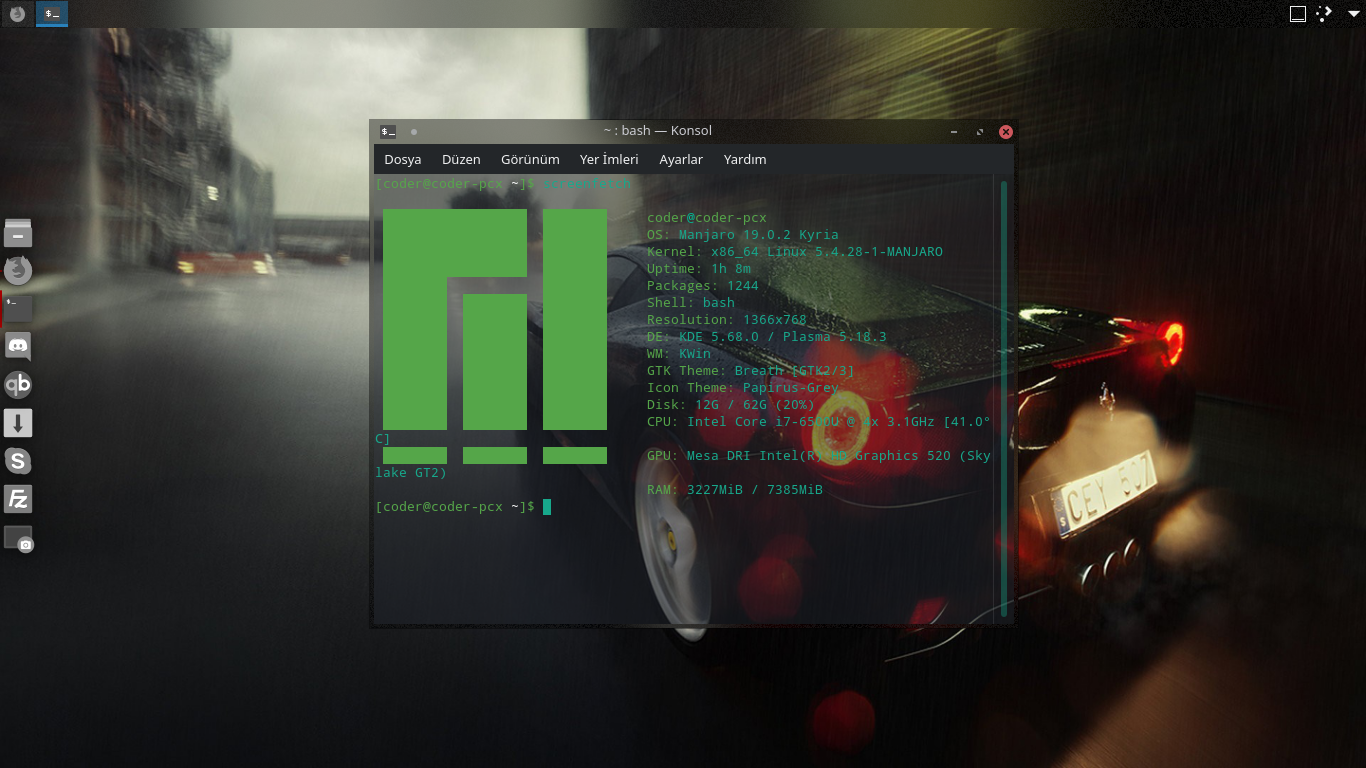Open the download manager dock icon

click(x=18, y=423)
